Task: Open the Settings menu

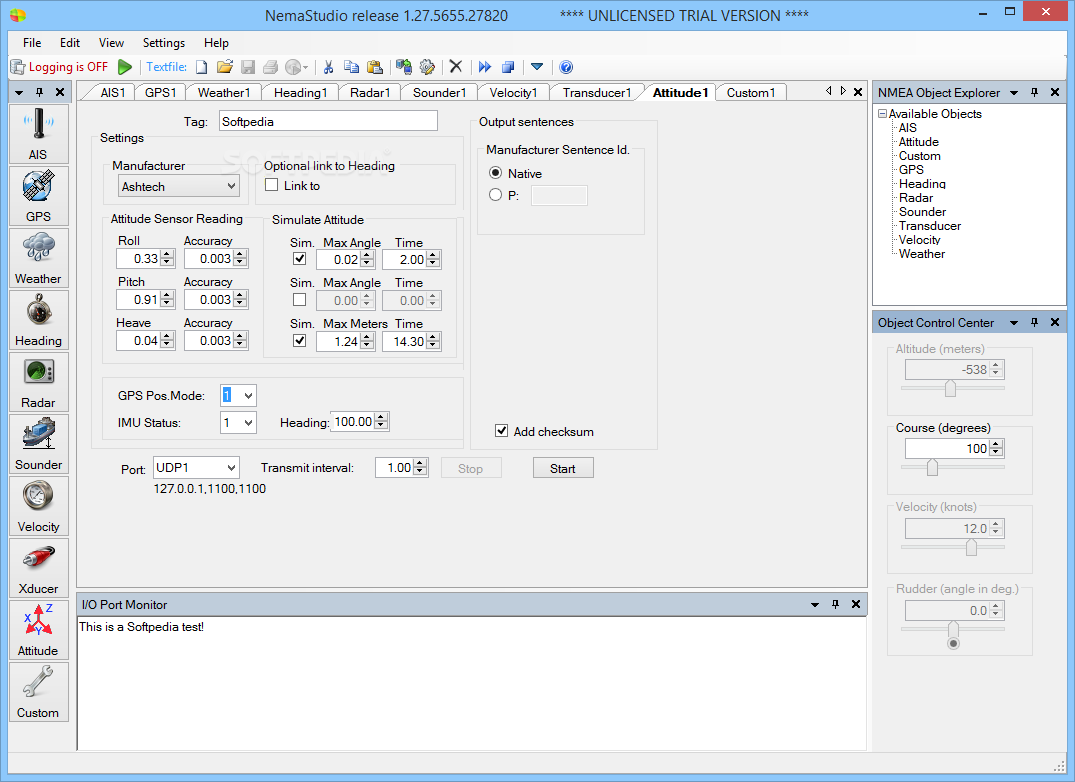Action: point(164,42)
